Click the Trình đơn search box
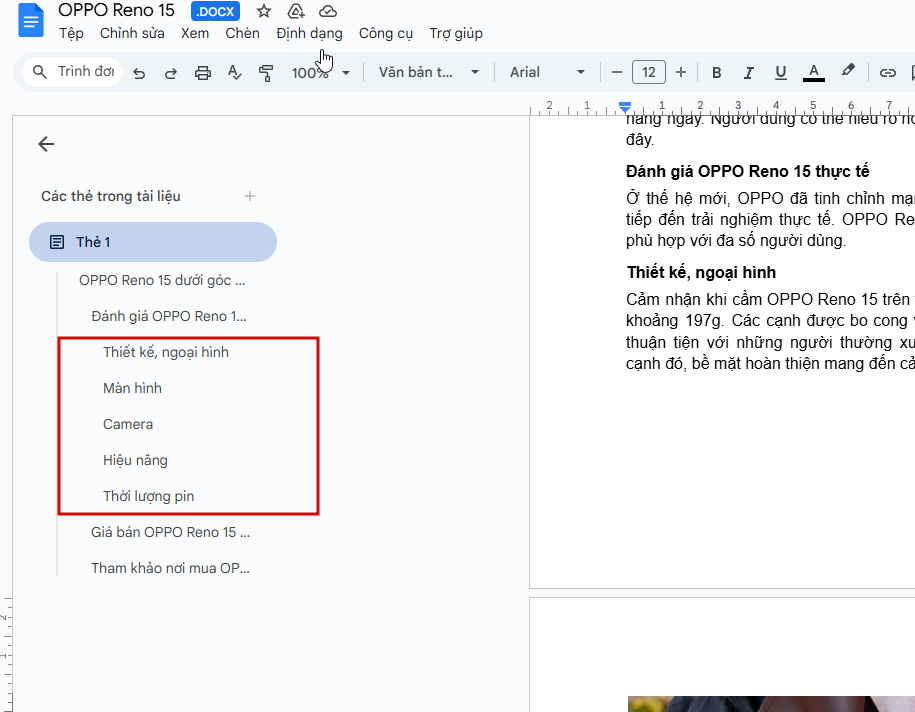The width and height of the screenshot is (915, 712). (x=72, y=72)
